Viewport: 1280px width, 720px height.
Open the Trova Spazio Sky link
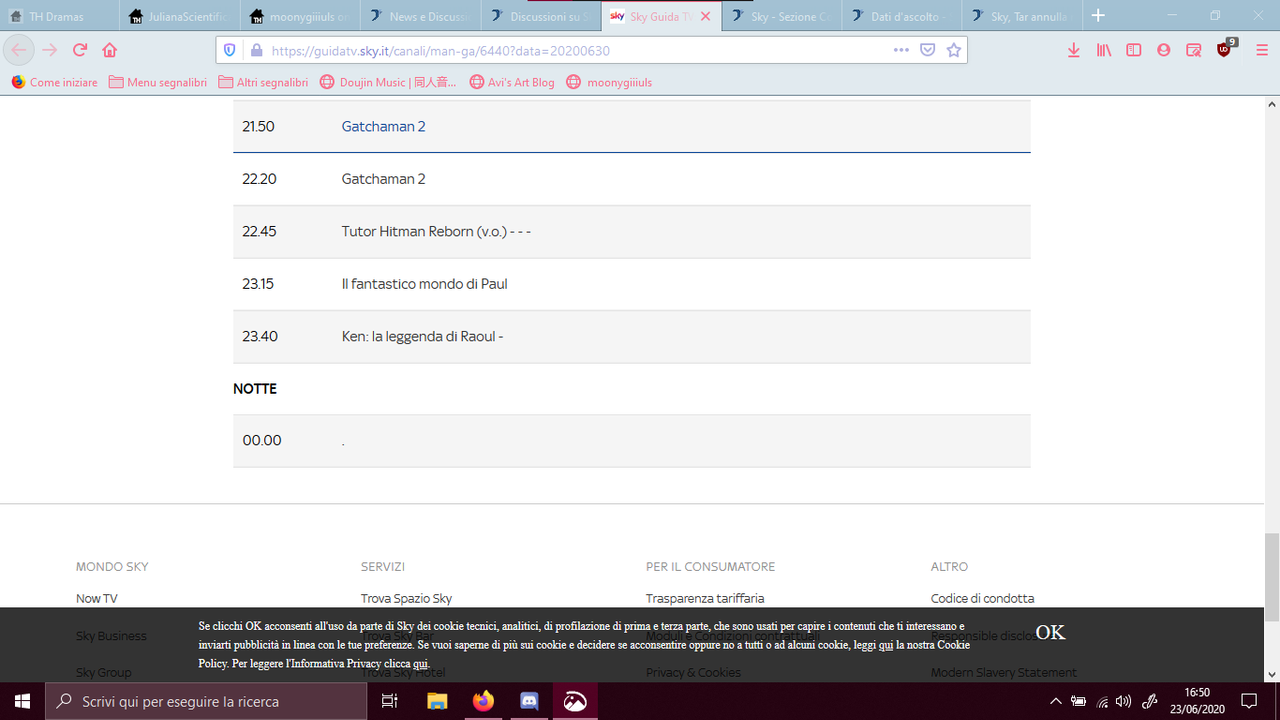[406, 598]
